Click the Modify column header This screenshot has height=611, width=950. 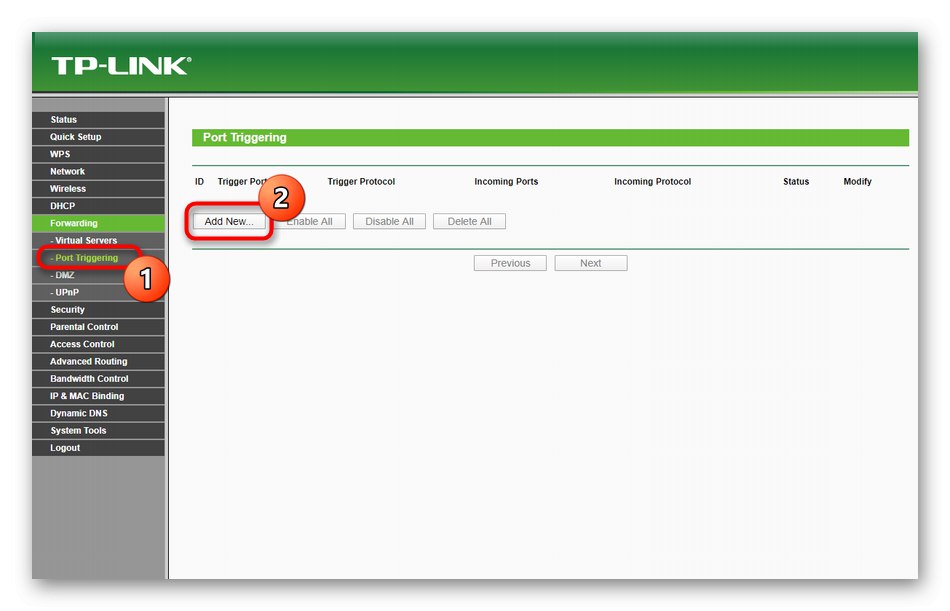[x=857, y=181]
